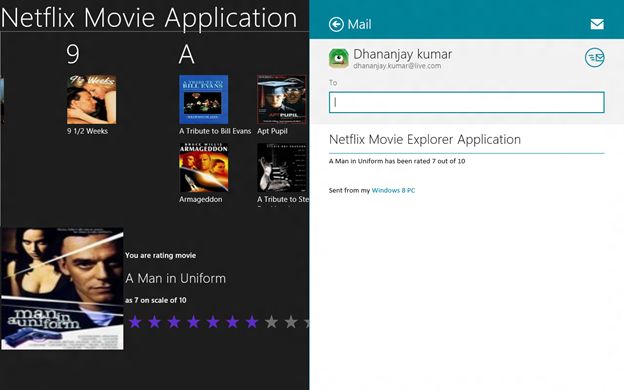Click the 'Netflix Movie Application' title

pos(149,18)
